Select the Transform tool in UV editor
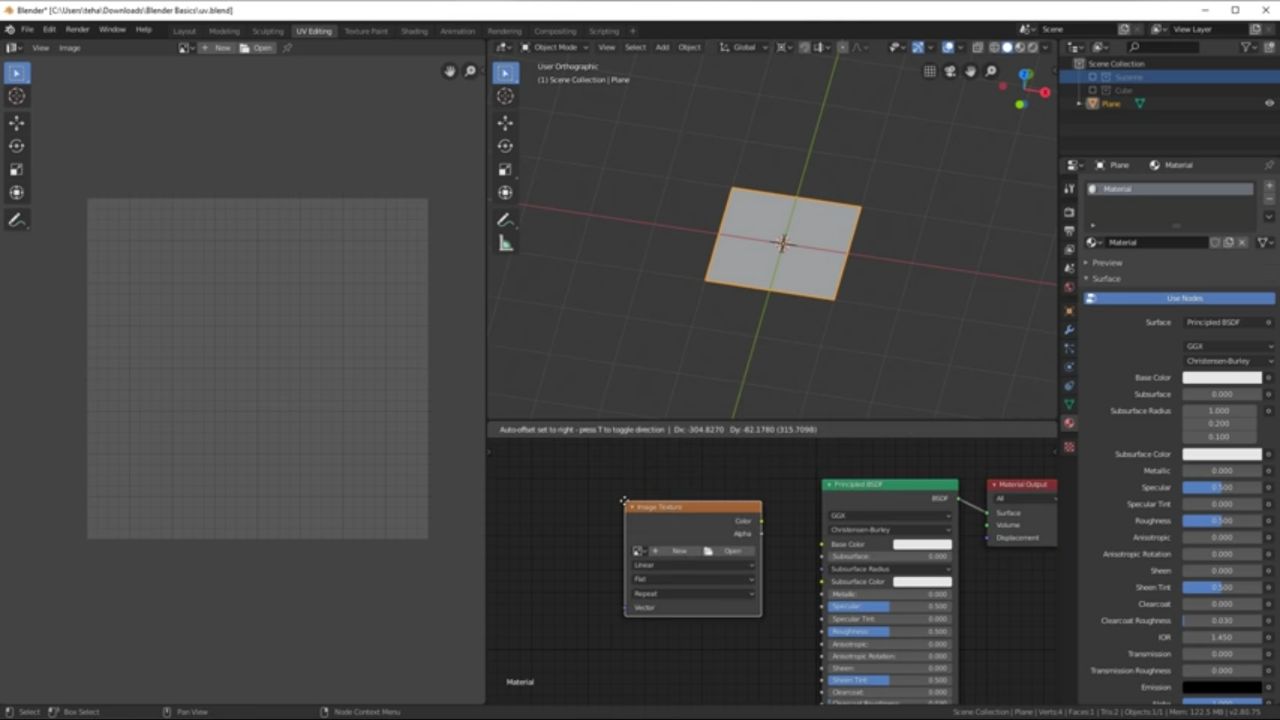This screenshot has width=1280, height=720. point(17,193)
